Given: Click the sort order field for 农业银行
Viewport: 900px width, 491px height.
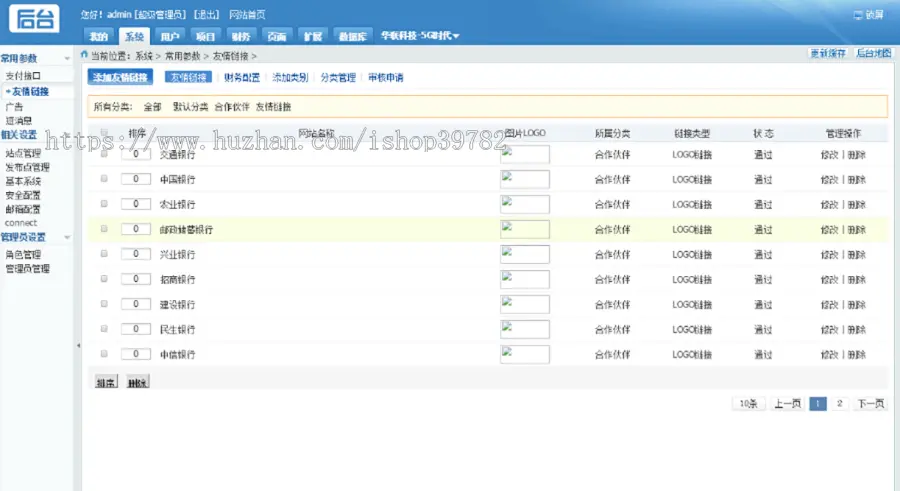Looking at the screenshot, I should coord(135,204).
